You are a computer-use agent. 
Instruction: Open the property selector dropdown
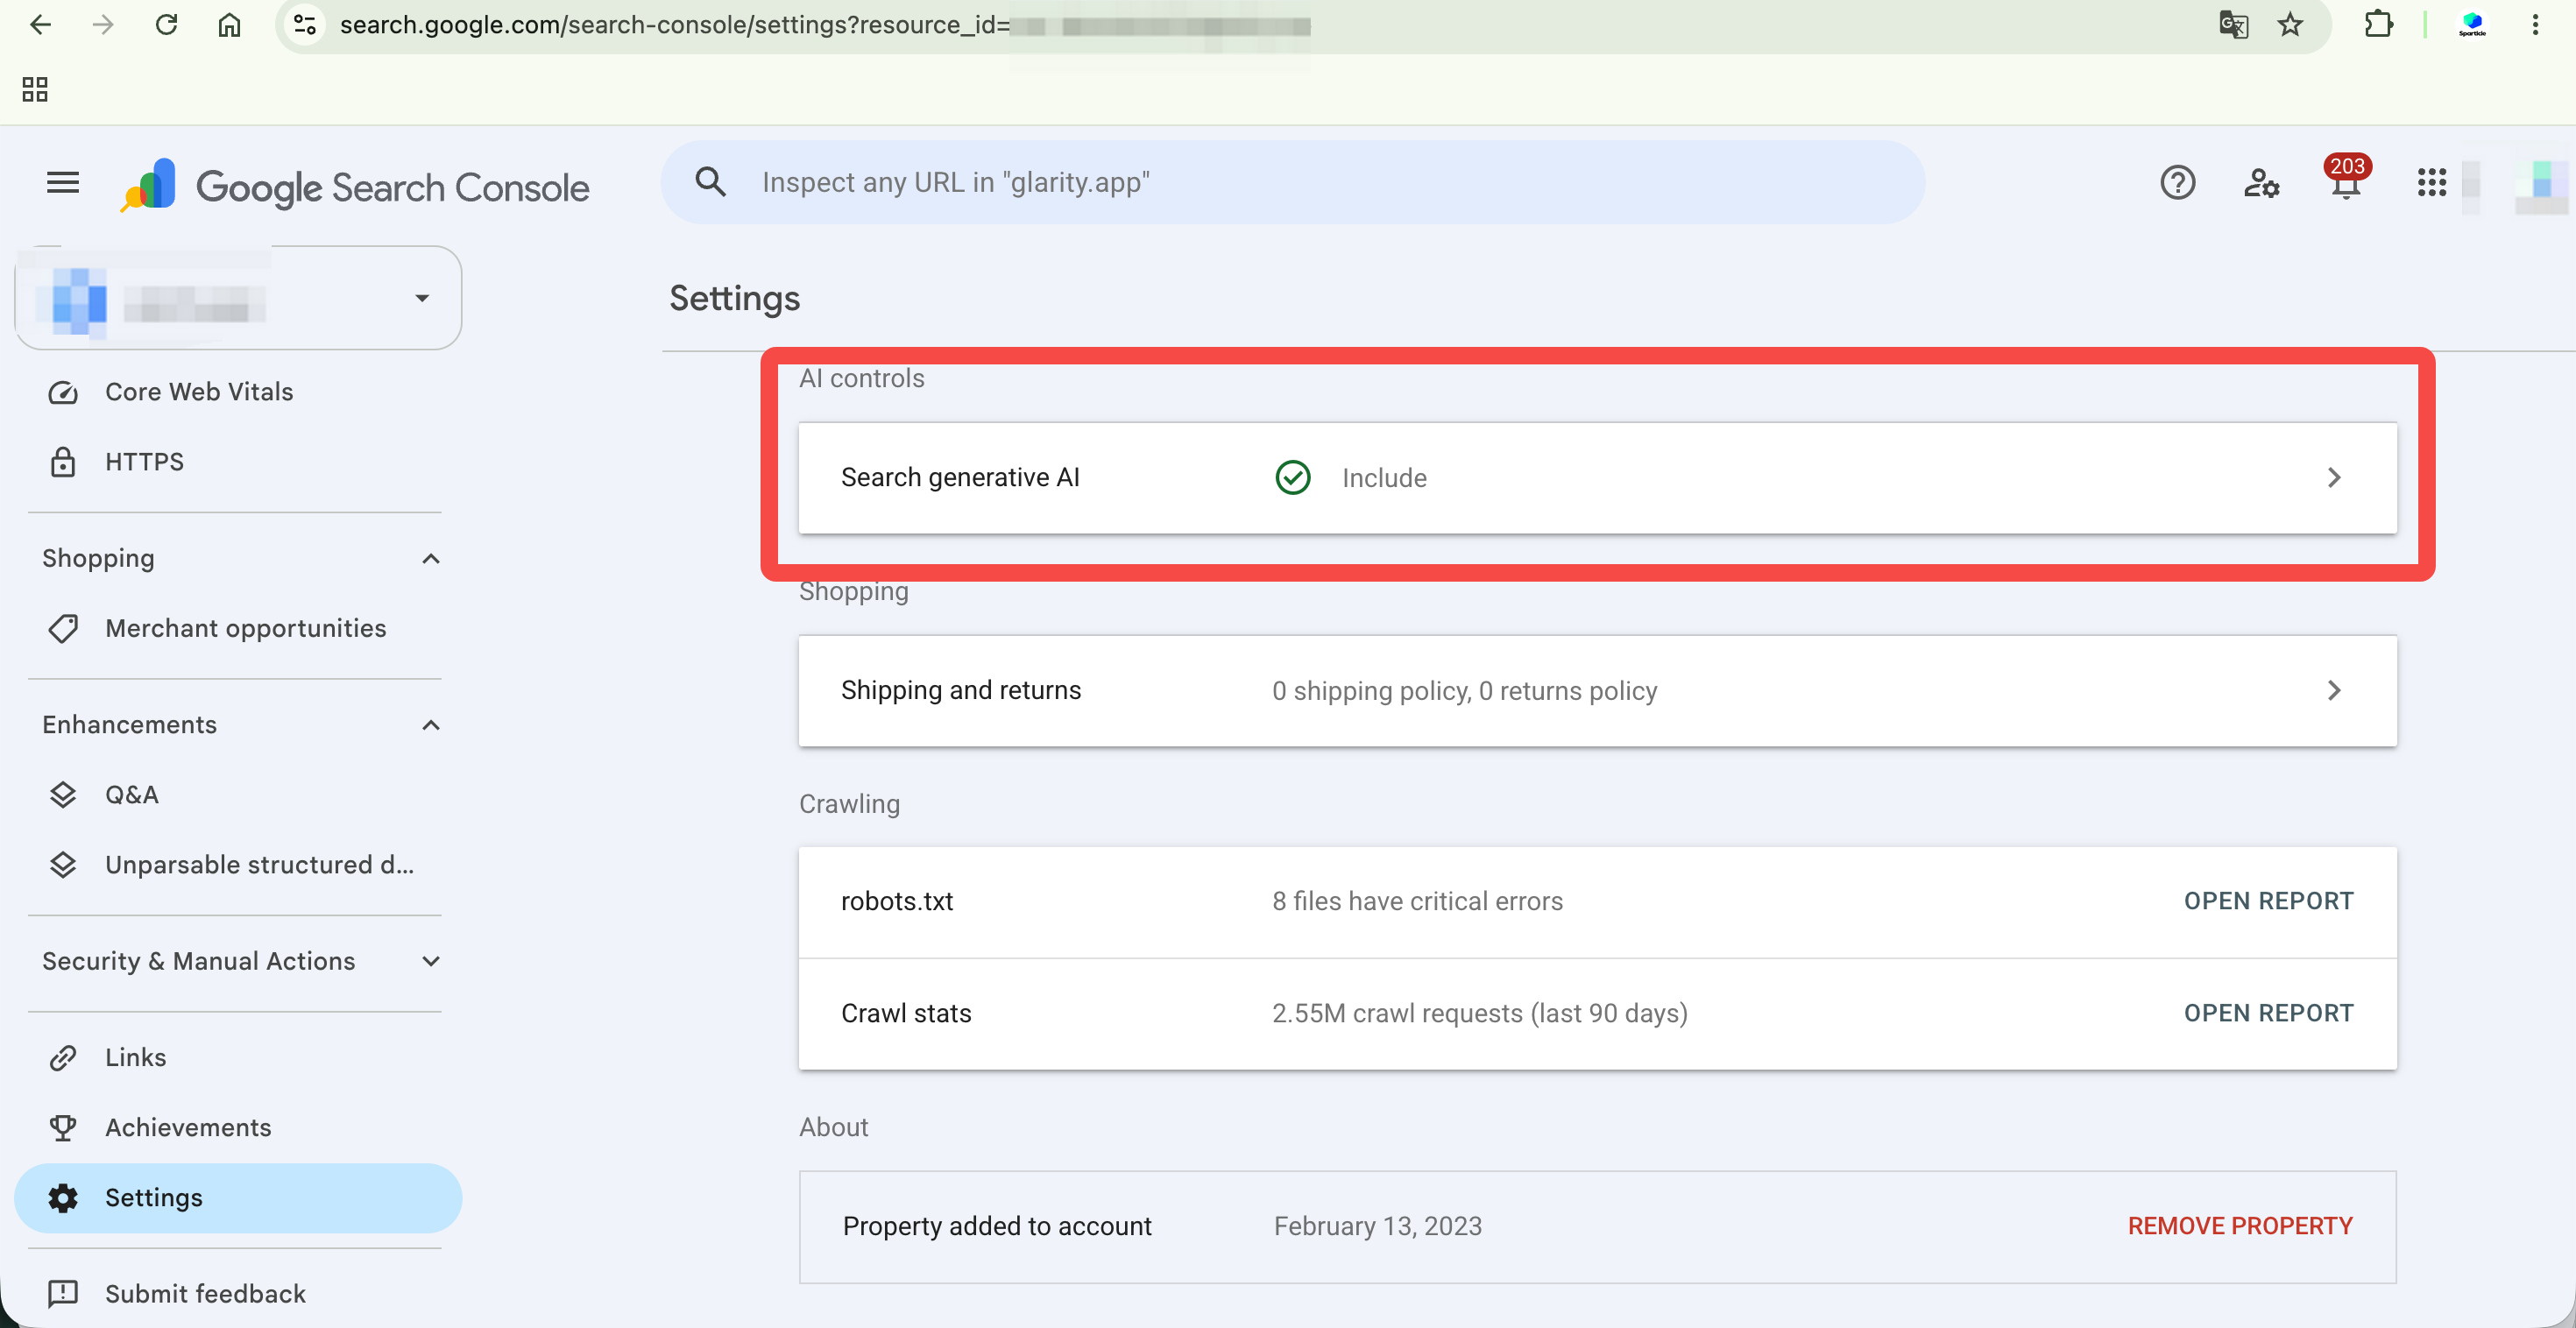238,298
